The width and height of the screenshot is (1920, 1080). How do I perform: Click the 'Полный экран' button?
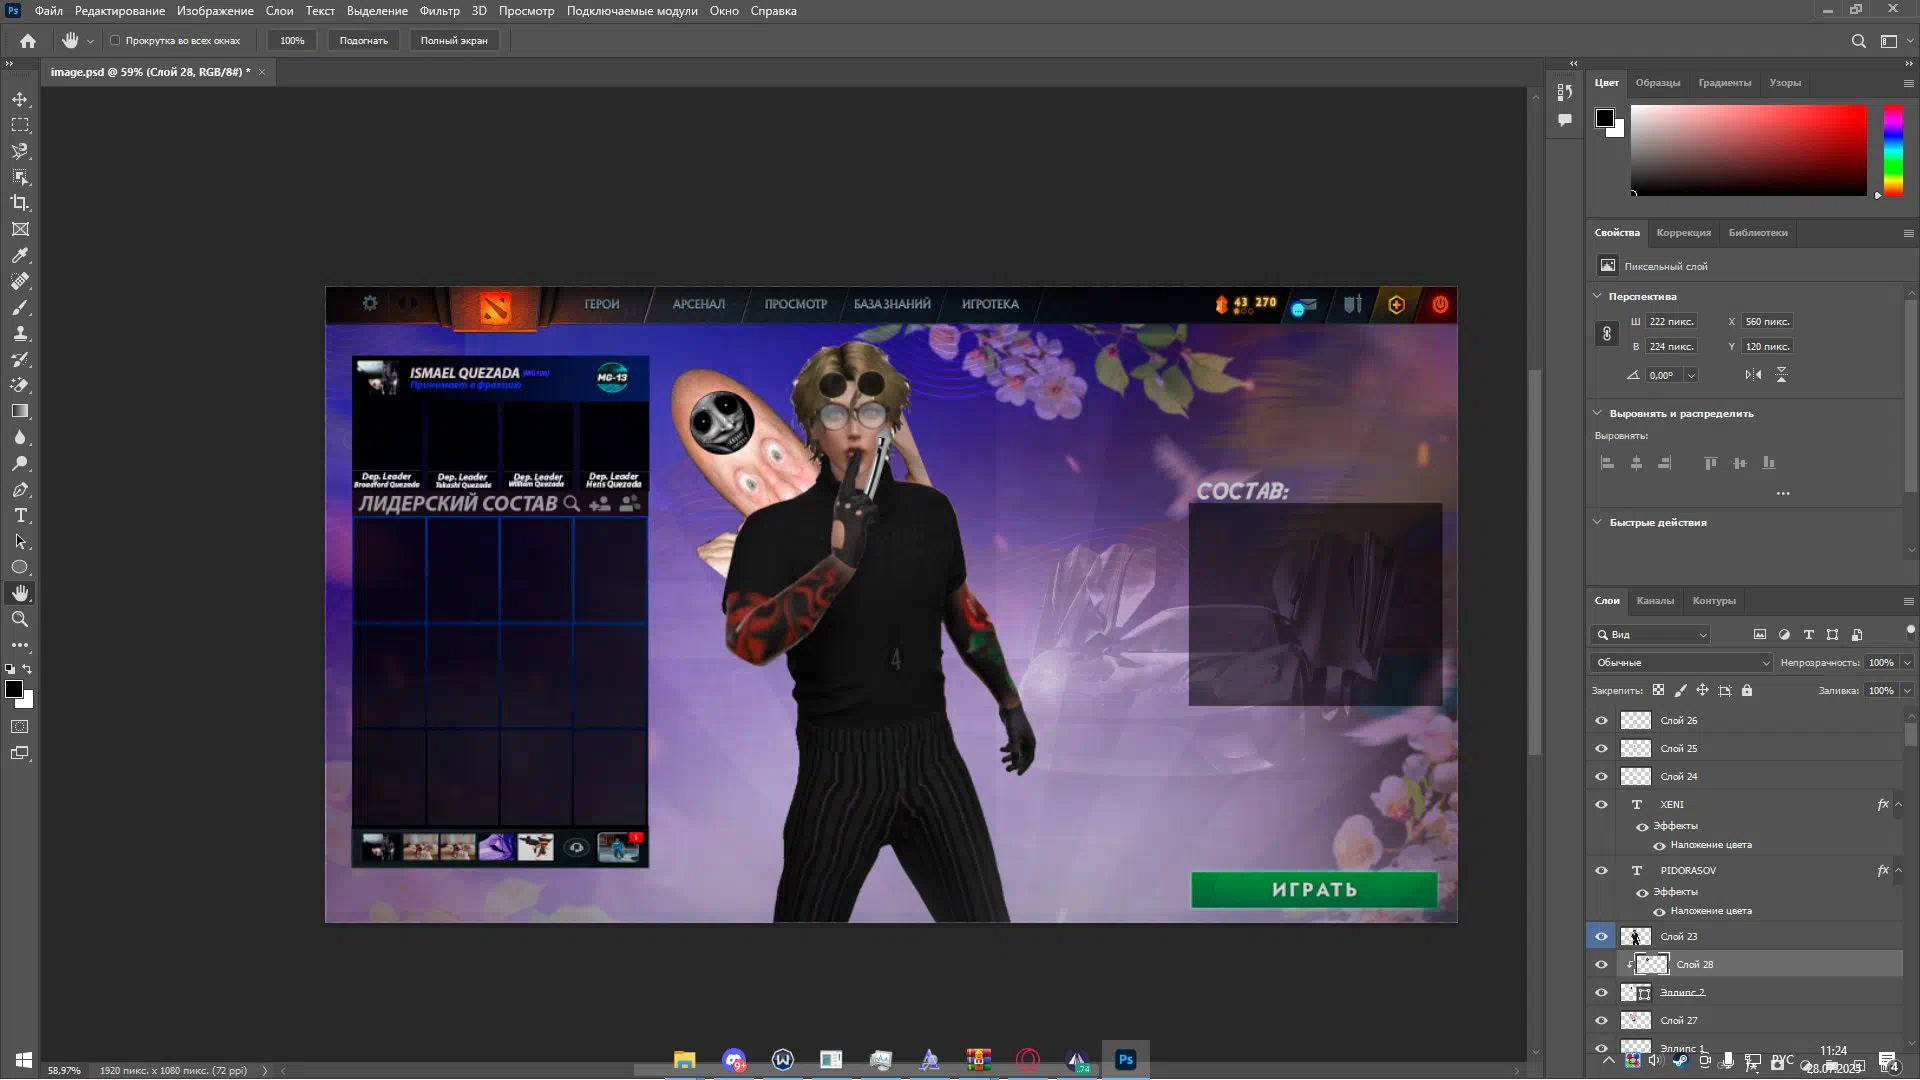tap(454, 41)
